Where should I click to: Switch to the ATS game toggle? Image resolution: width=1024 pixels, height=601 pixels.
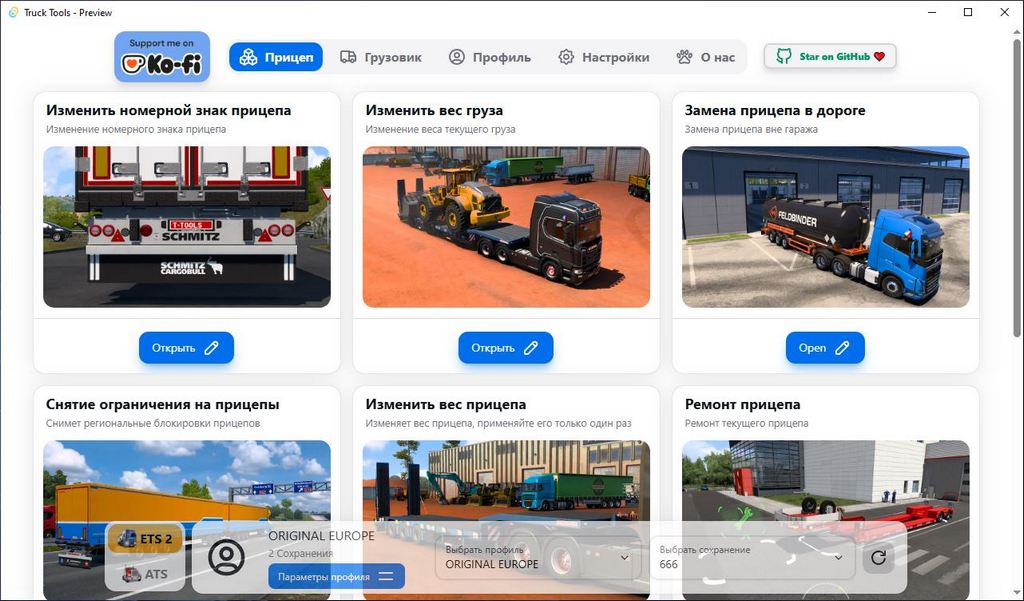tap(146, 574)
